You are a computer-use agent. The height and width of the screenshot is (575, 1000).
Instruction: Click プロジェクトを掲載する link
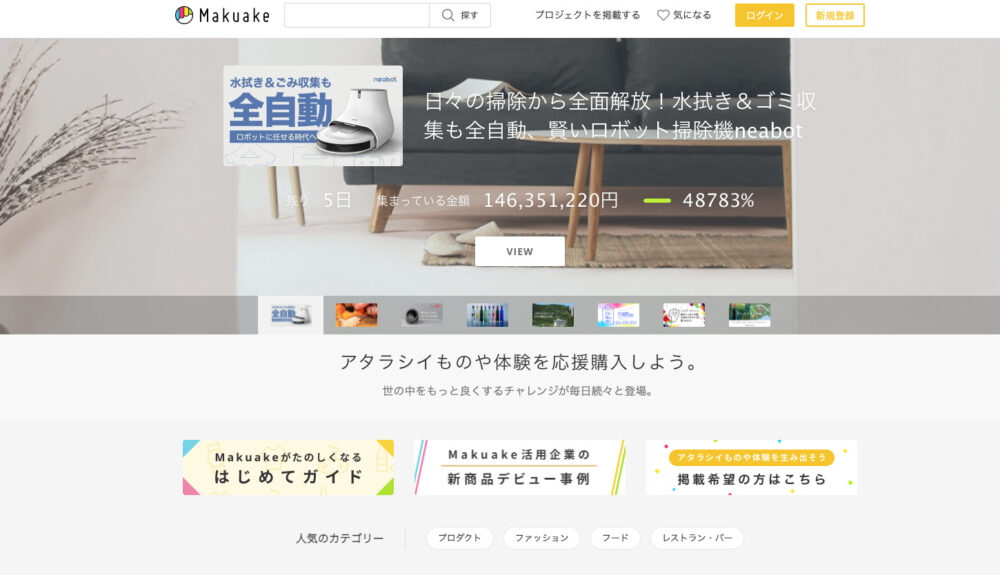587,15
